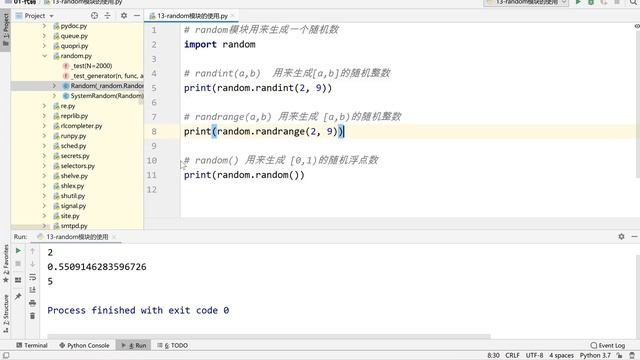Expand the secrets.py tree node
Screen dimensions: 640x360
[44, 156]
